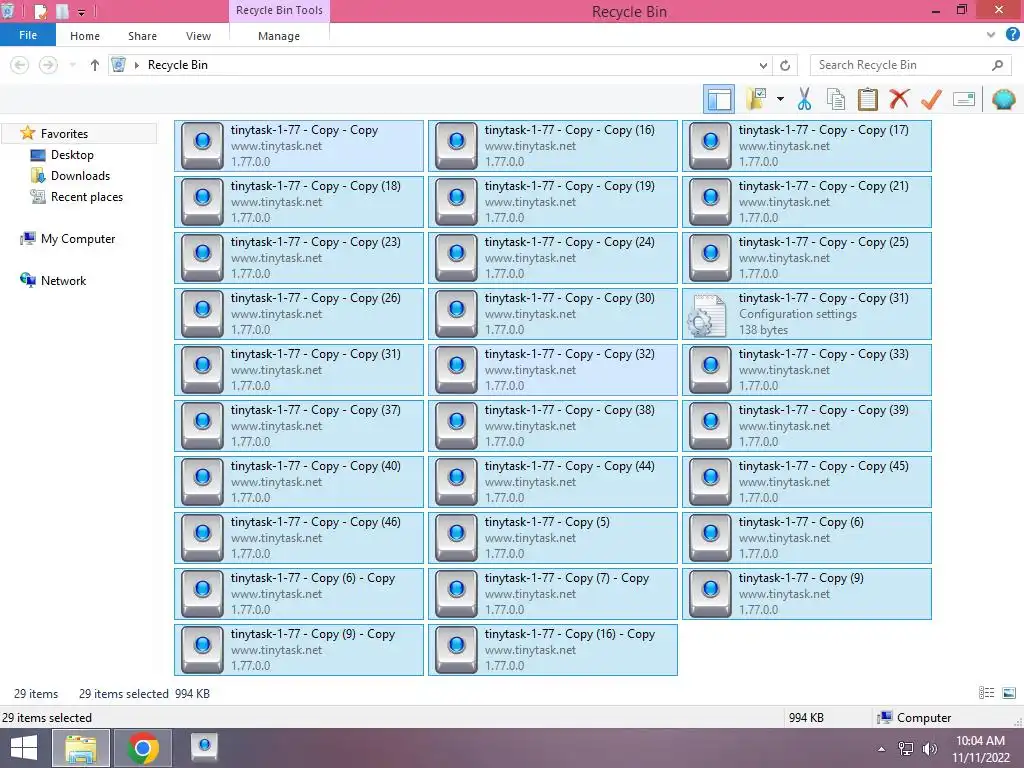Screen dimensions: 1024x768
Task: Show hidden tray icons arrow
Action: coord(882,749)
